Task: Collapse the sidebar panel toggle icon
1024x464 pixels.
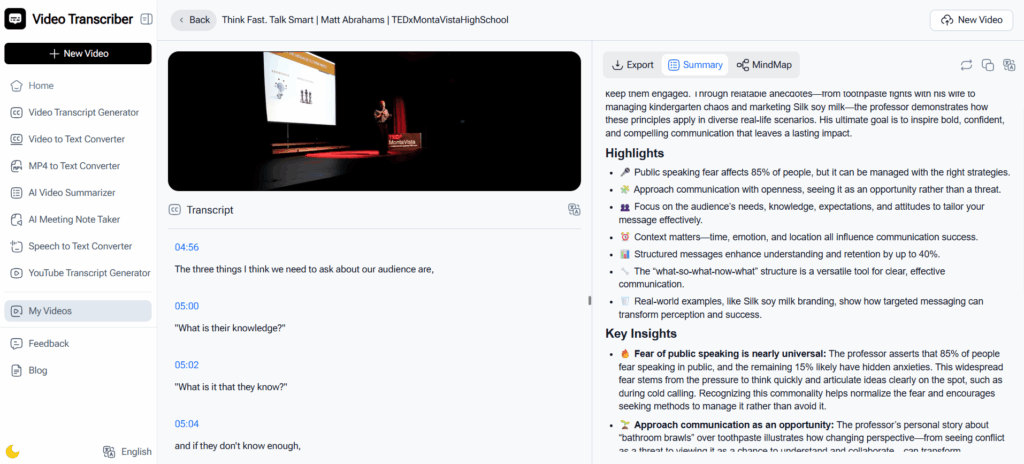Action: tap(146, 20)
